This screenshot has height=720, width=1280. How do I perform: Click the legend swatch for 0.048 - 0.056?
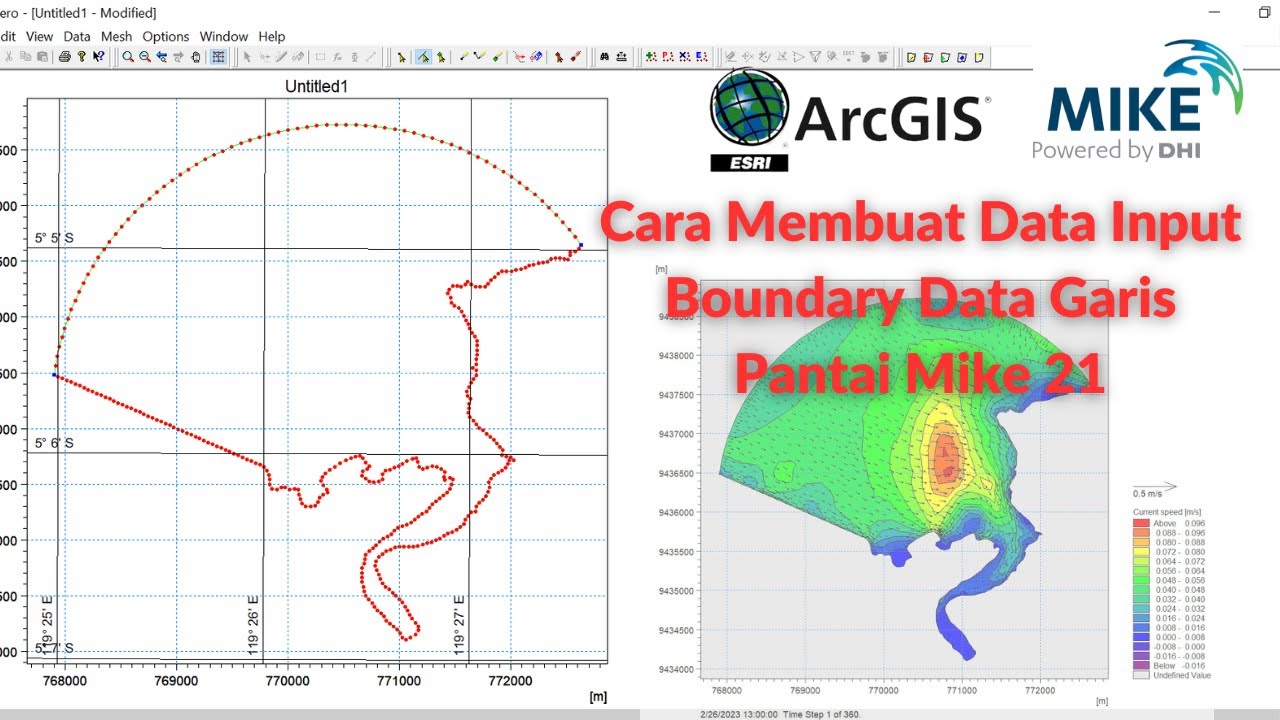[x=1141, y=579]
